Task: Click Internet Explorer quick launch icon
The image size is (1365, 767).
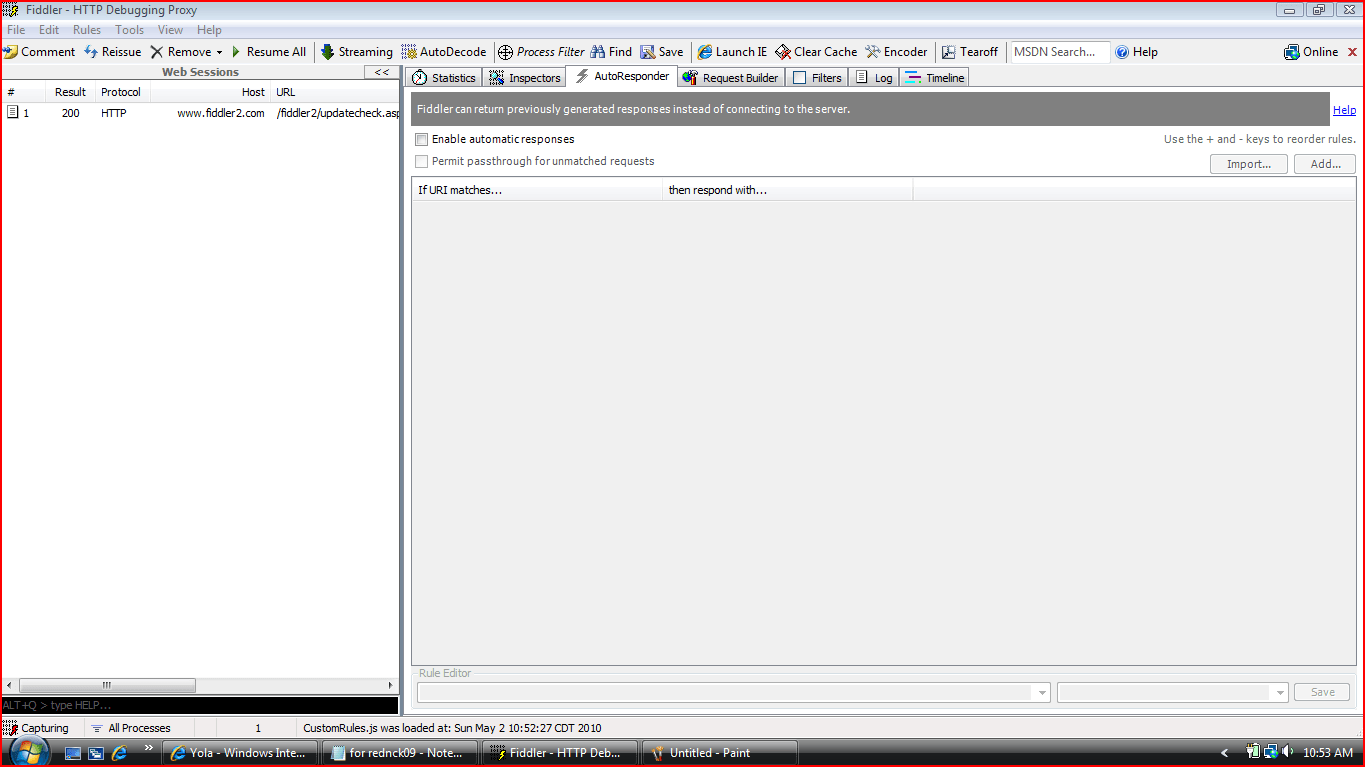Action: click(x=119, y=752)
